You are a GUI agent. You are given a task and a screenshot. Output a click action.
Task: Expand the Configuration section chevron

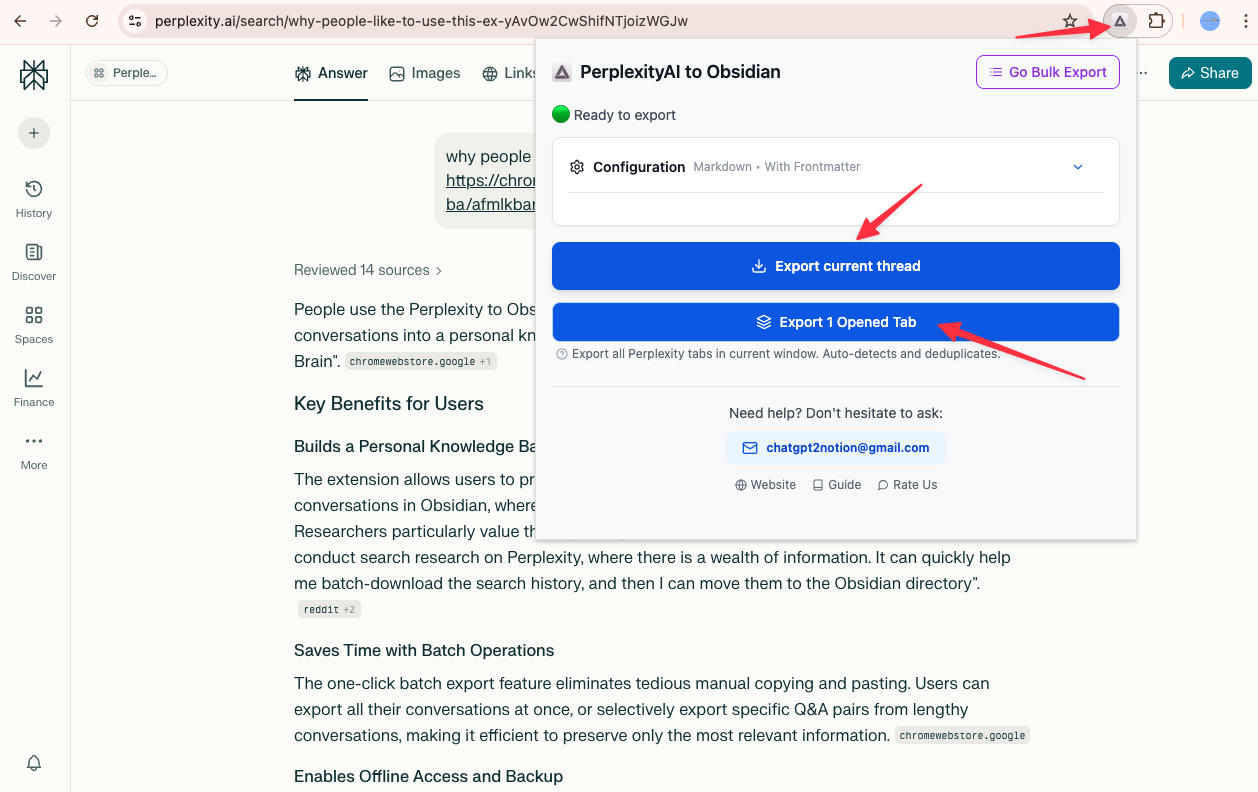[x=1078, y=167]
